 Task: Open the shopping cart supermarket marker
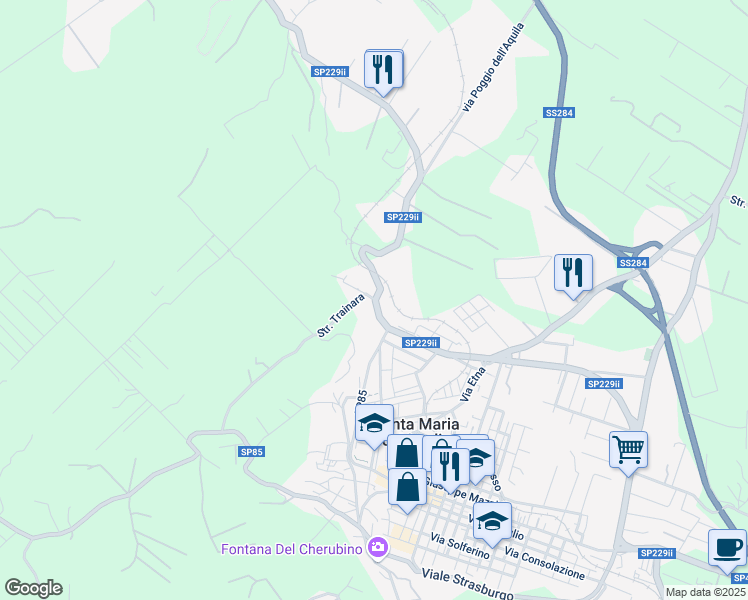pos(628,451)
